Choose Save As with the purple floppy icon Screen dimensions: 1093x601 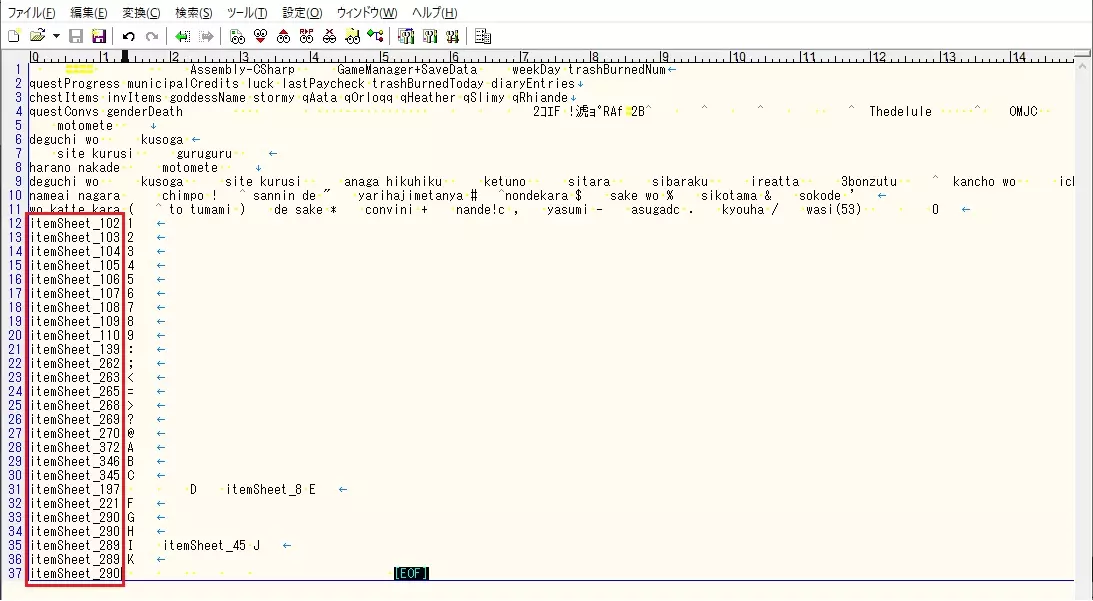pyautogui.click(x=99, y=36)
